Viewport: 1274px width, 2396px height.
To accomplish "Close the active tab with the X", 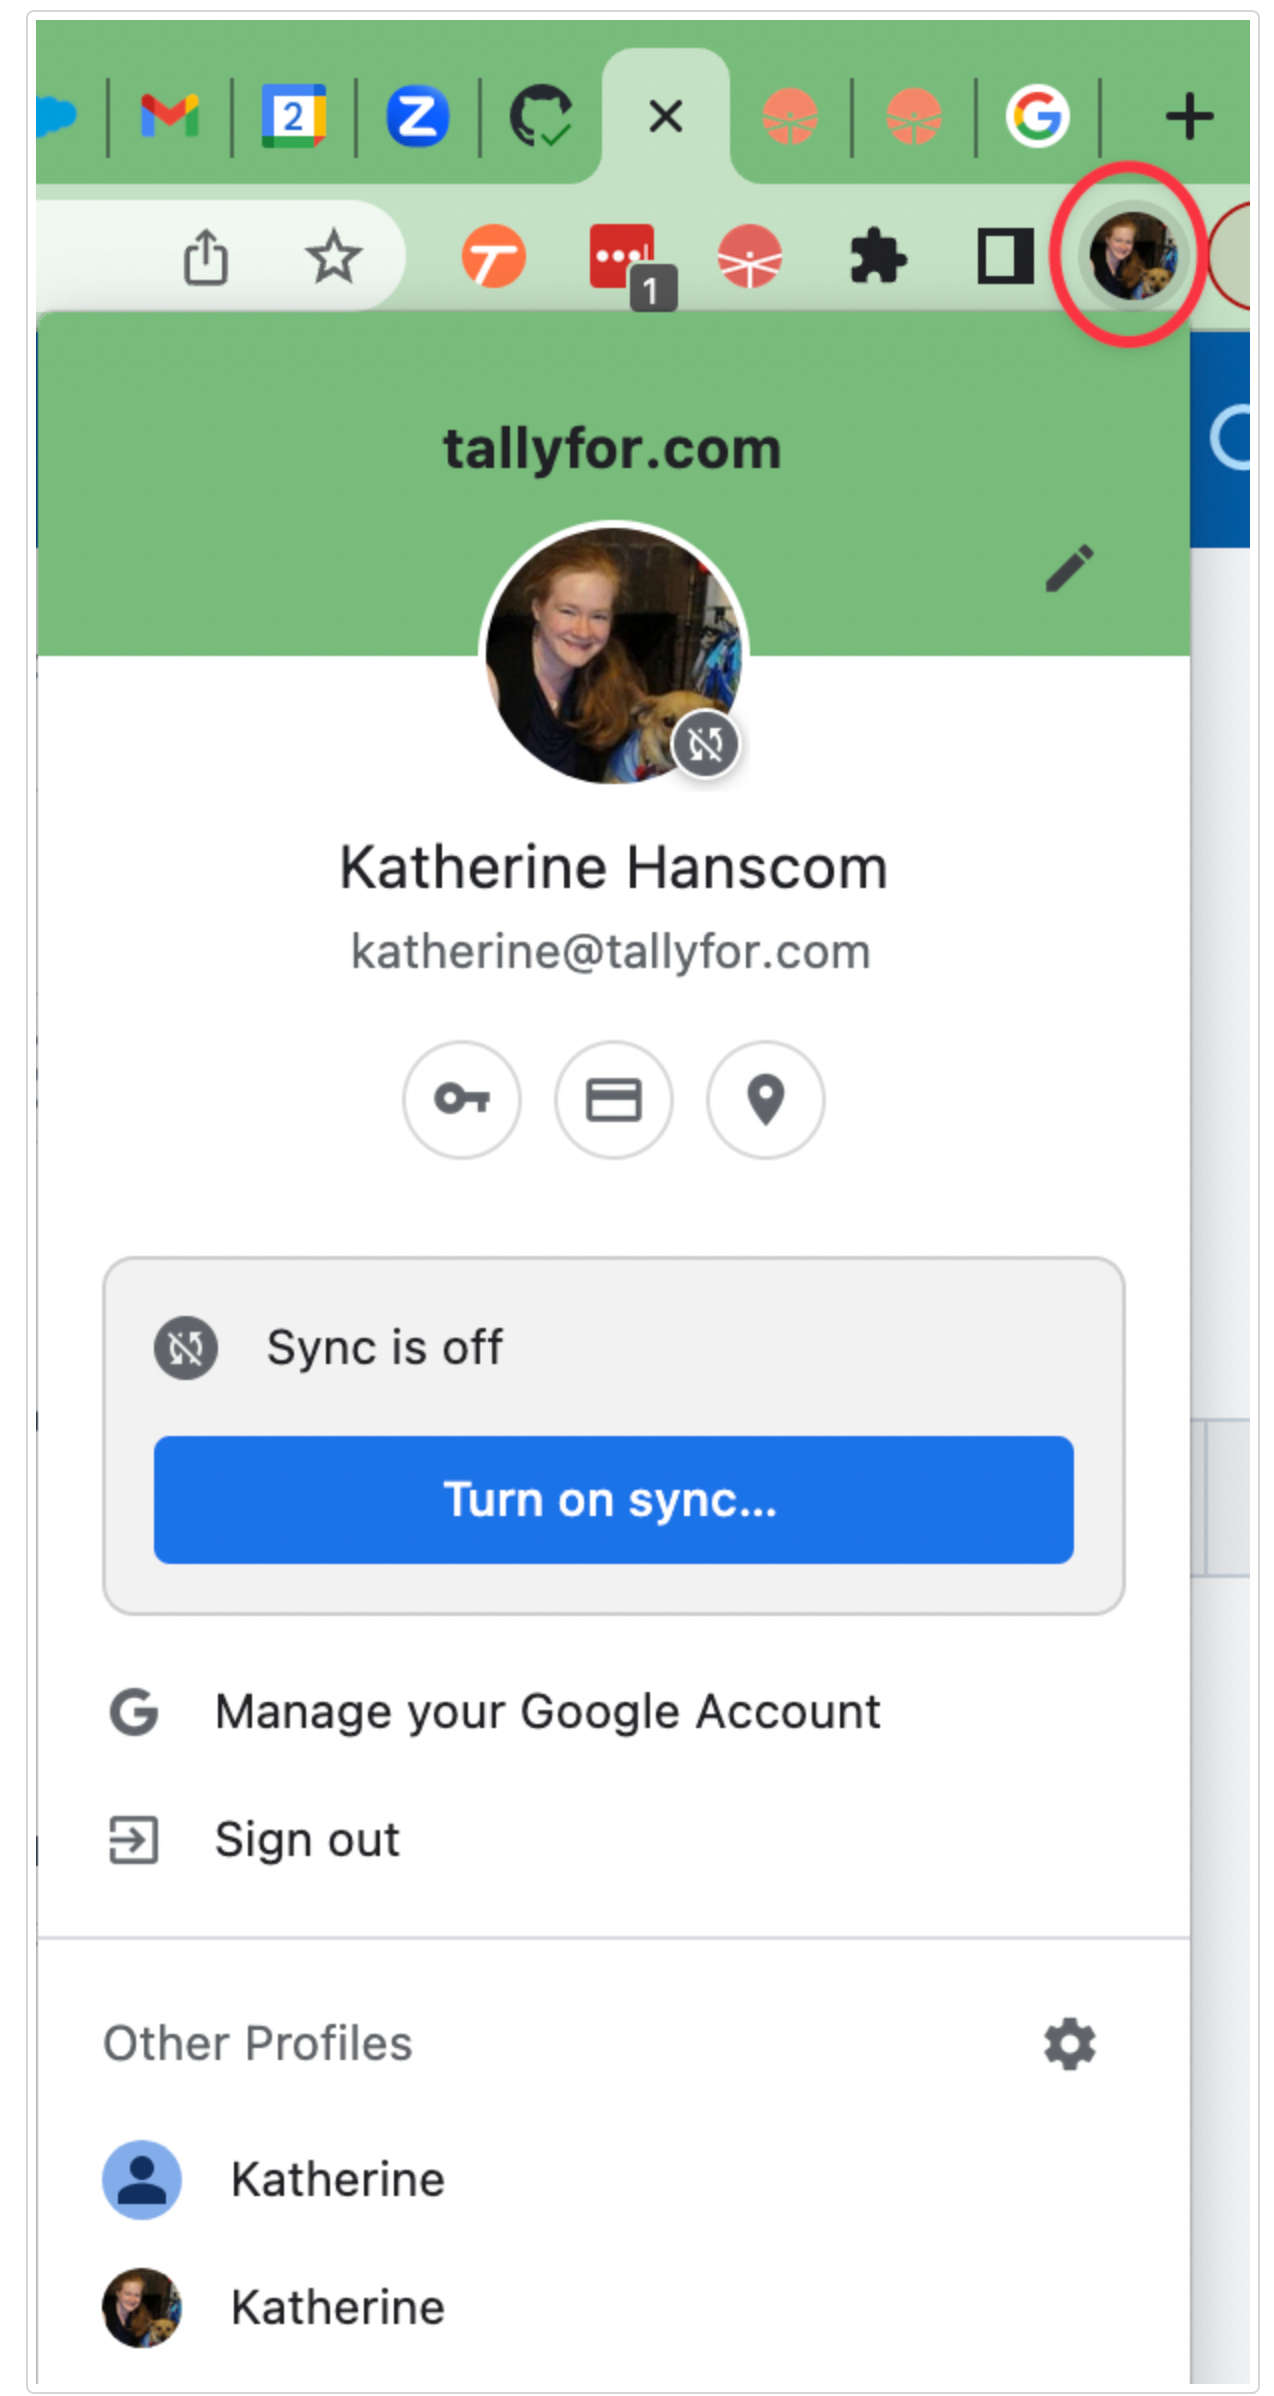I will (665, 116).
